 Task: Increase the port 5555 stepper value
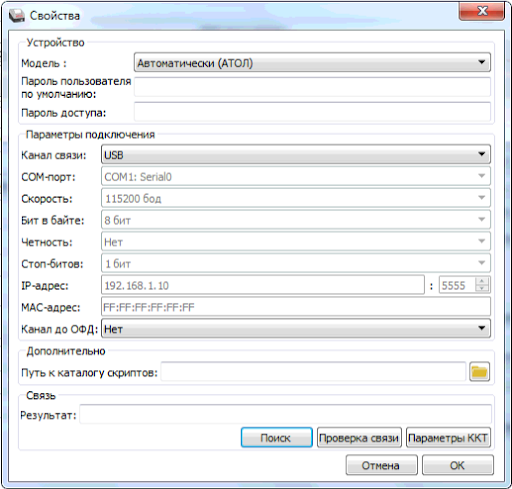tap(482, 281)
